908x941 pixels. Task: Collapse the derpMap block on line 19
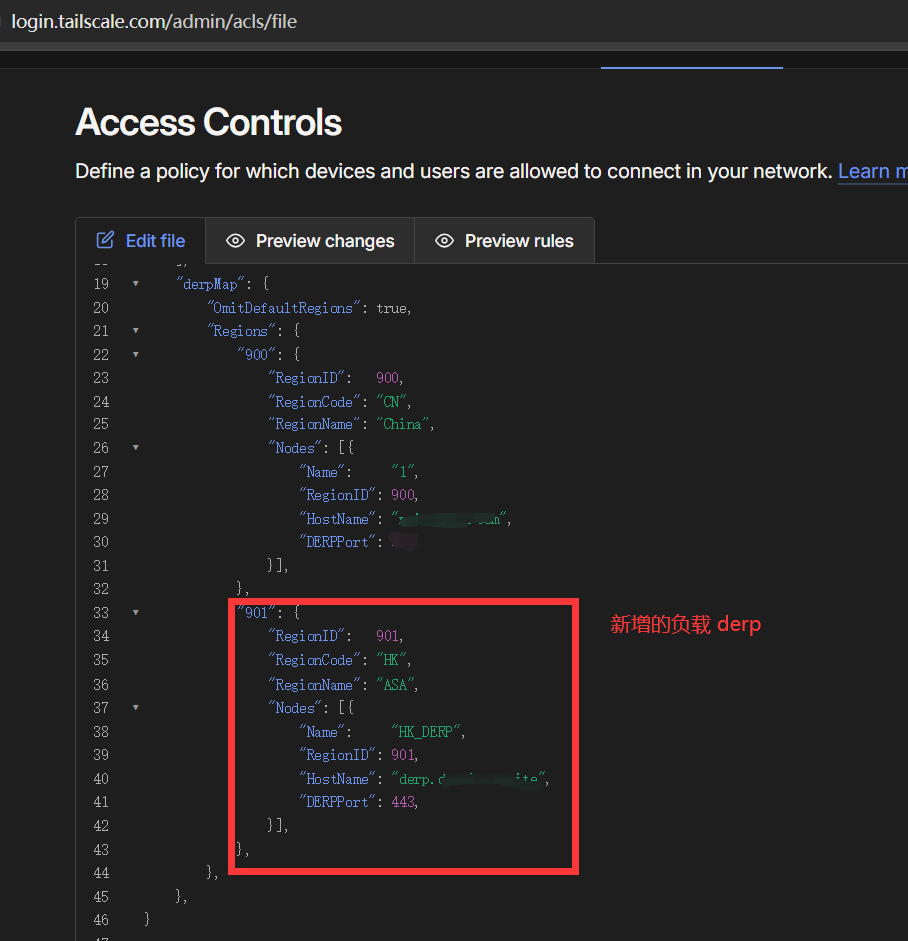pyautogui.click(x=135, y=284)
